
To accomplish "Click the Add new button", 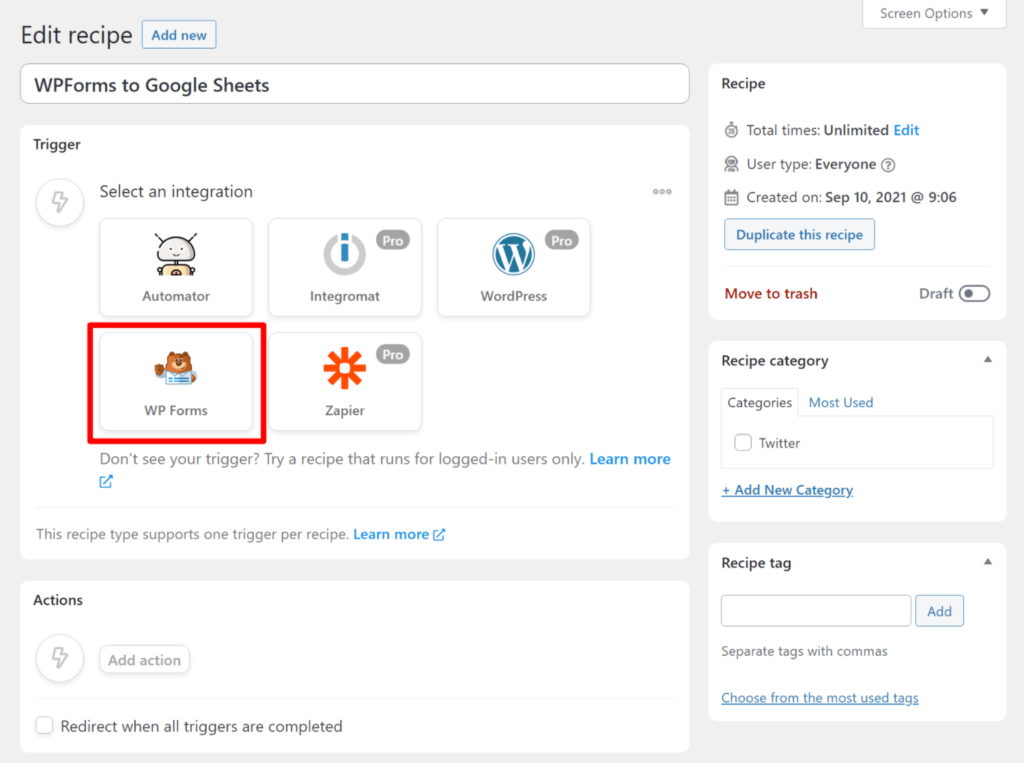I will (179, 35).
